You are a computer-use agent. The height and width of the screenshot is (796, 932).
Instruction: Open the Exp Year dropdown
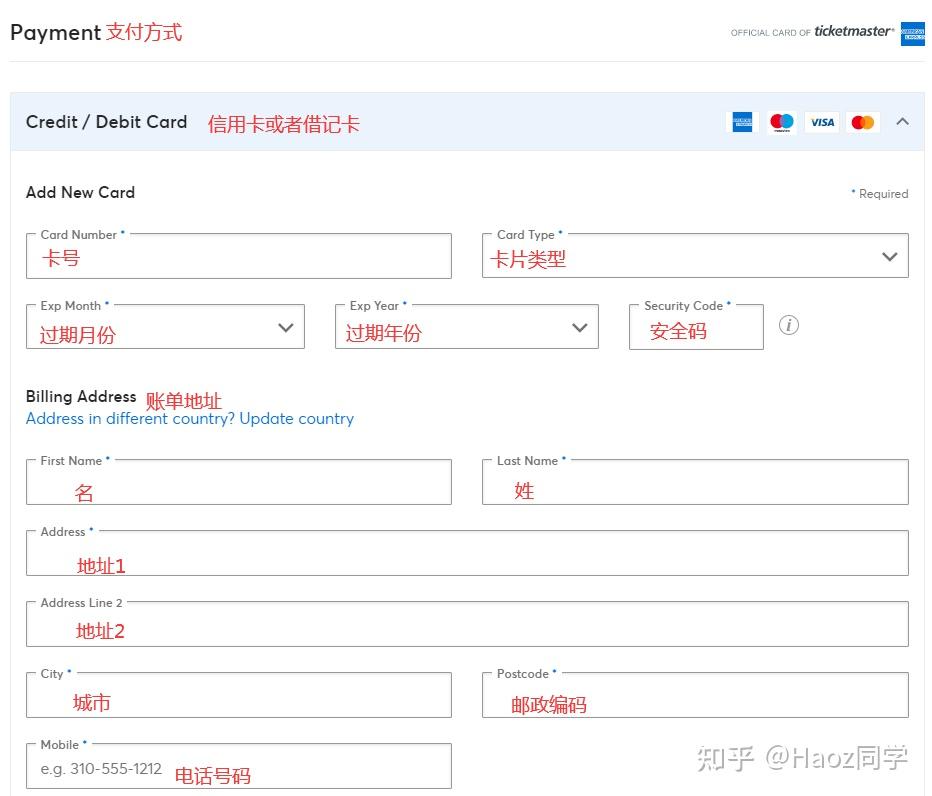(579, 326)
